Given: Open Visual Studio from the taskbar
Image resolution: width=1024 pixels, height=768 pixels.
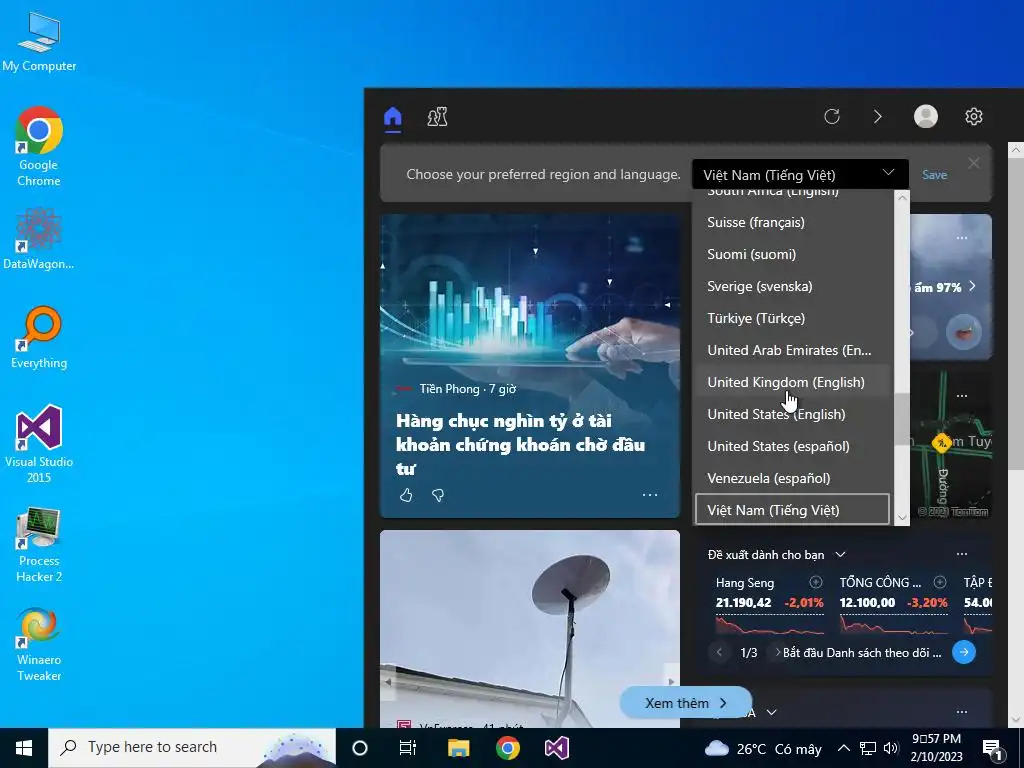Looking at the screenshot, I should 557,748.
